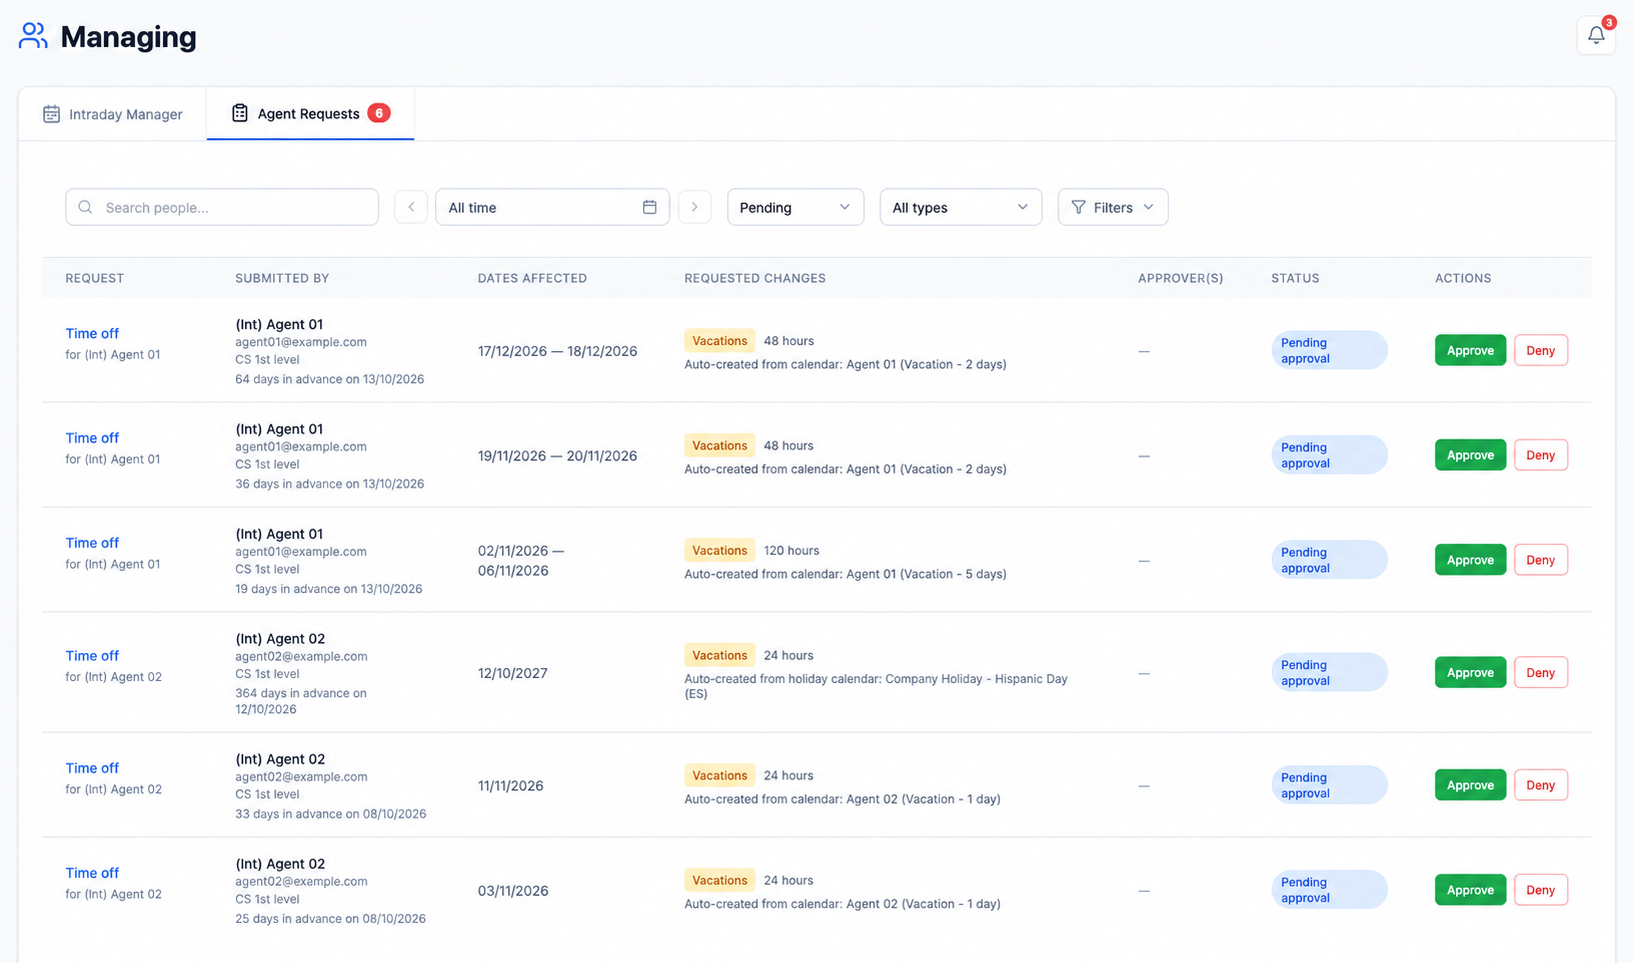
Task: Open the Filters dropdown
Action: [1112, 207]
